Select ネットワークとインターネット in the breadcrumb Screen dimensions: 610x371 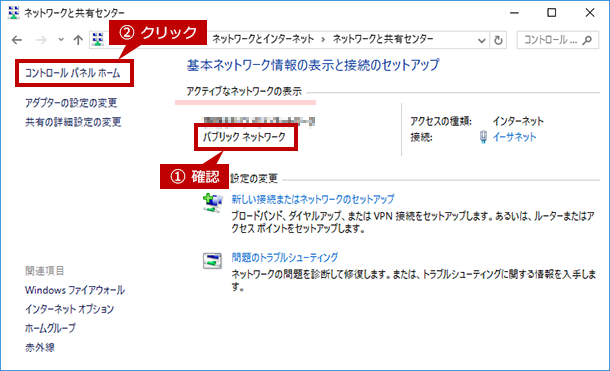click(x=263, y=39)
